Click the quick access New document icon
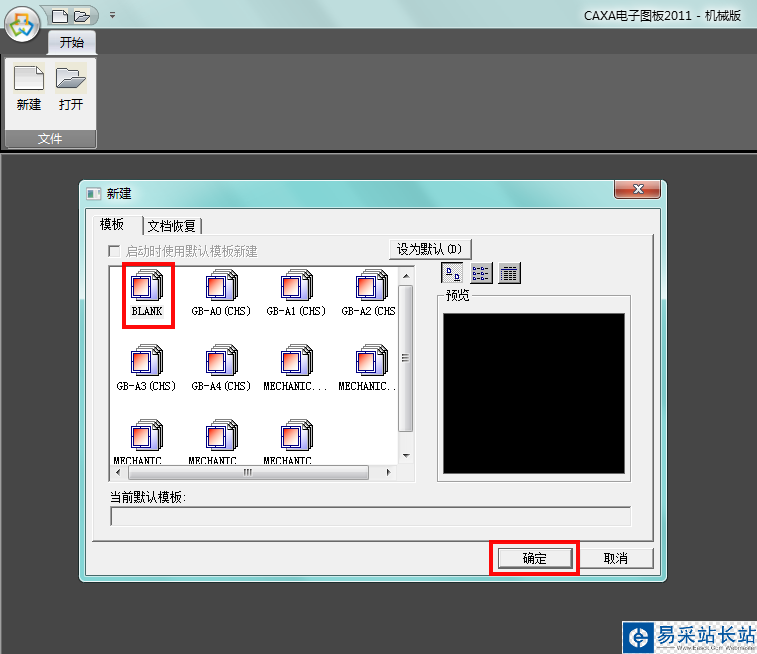This screenshot has width=757, height=654. click(x=60, y=16)
